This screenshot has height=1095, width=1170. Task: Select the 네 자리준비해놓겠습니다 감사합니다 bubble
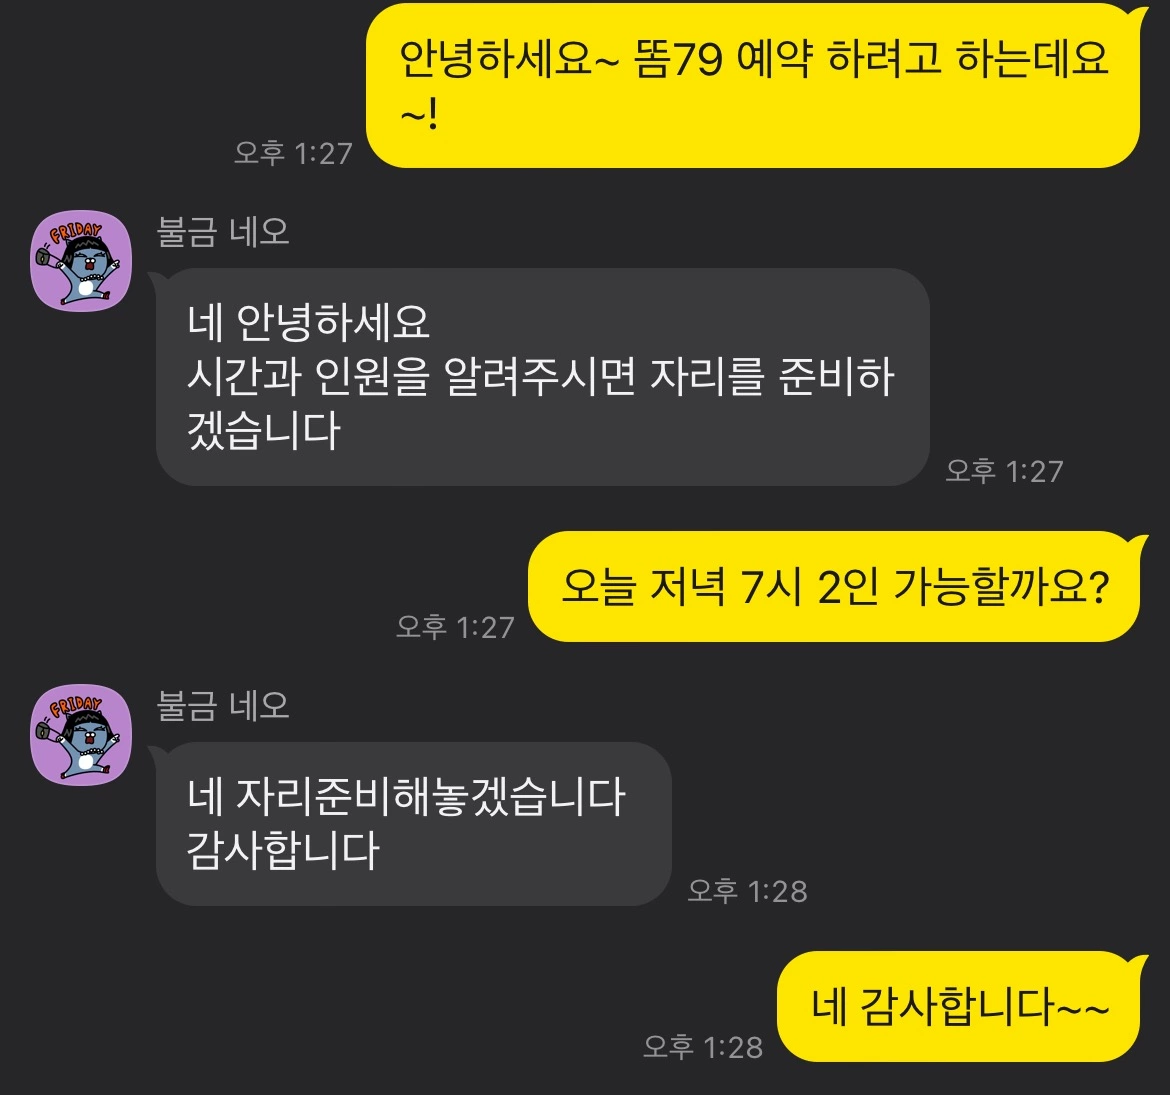point(412,823)
